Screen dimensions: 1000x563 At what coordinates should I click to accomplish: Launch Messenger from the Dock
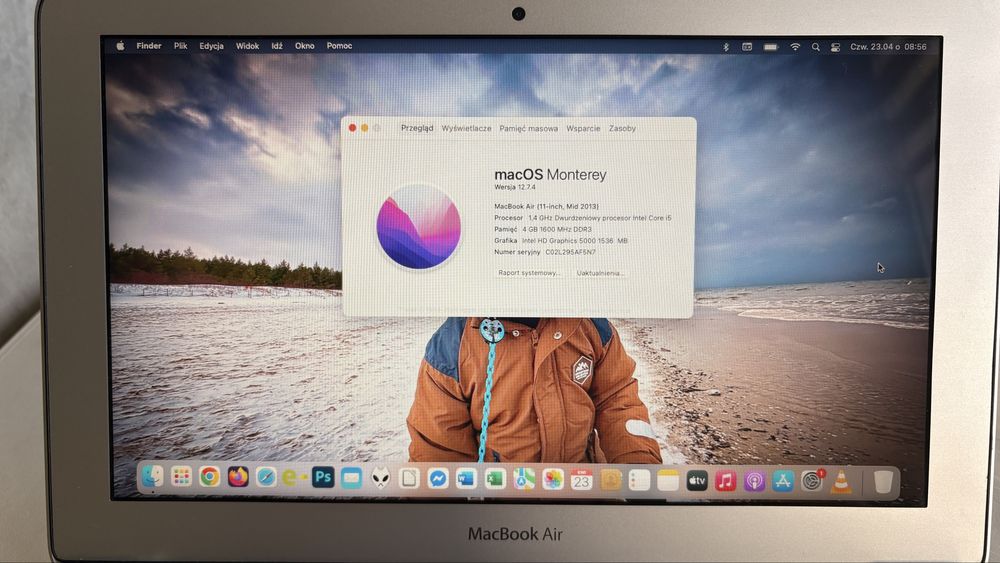(438, 478)
